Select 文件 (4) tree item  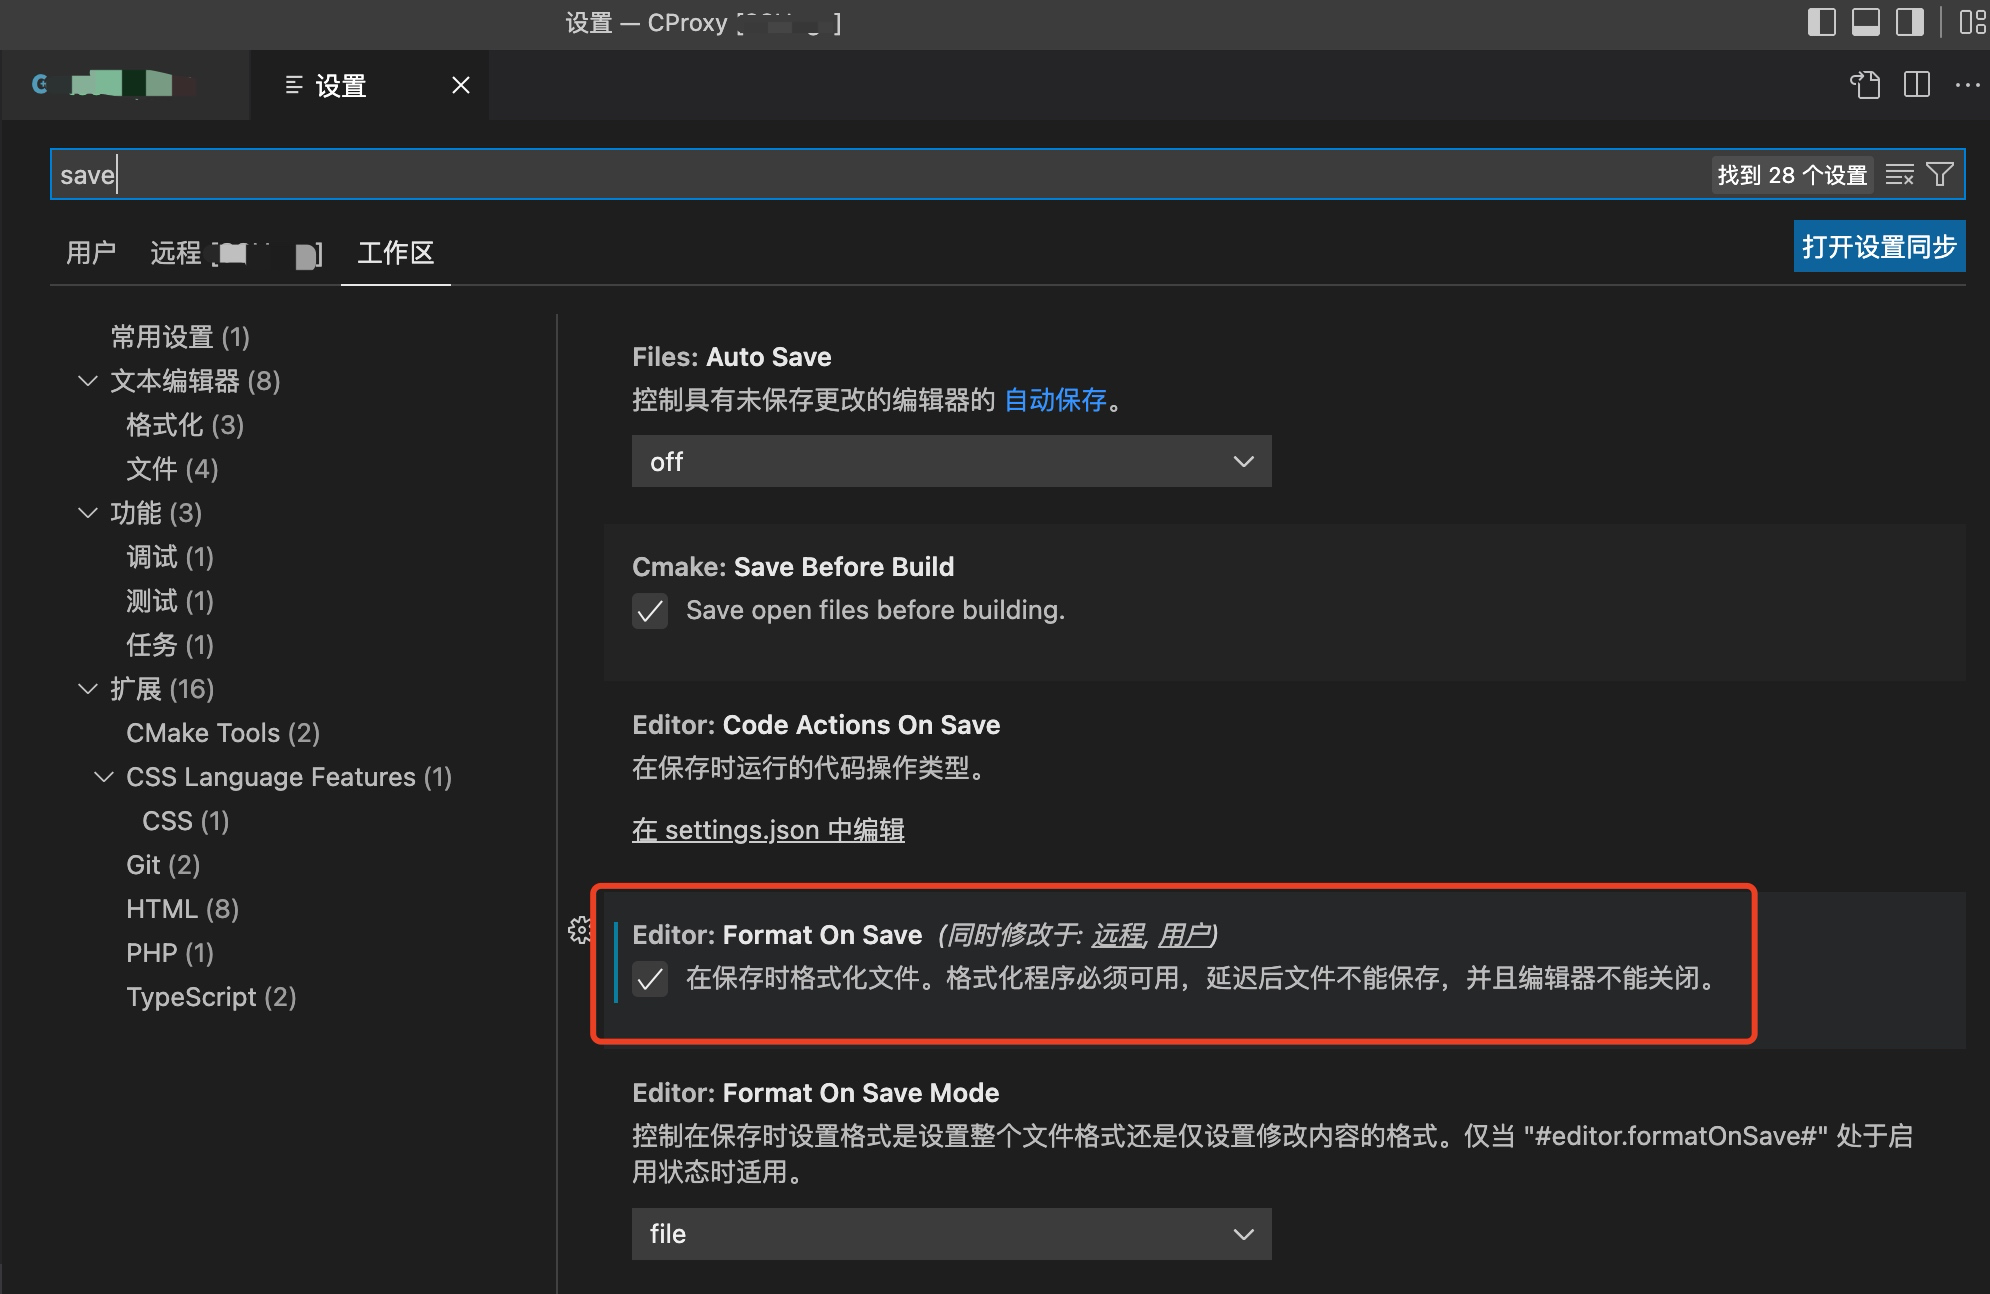tap(172, 469)
